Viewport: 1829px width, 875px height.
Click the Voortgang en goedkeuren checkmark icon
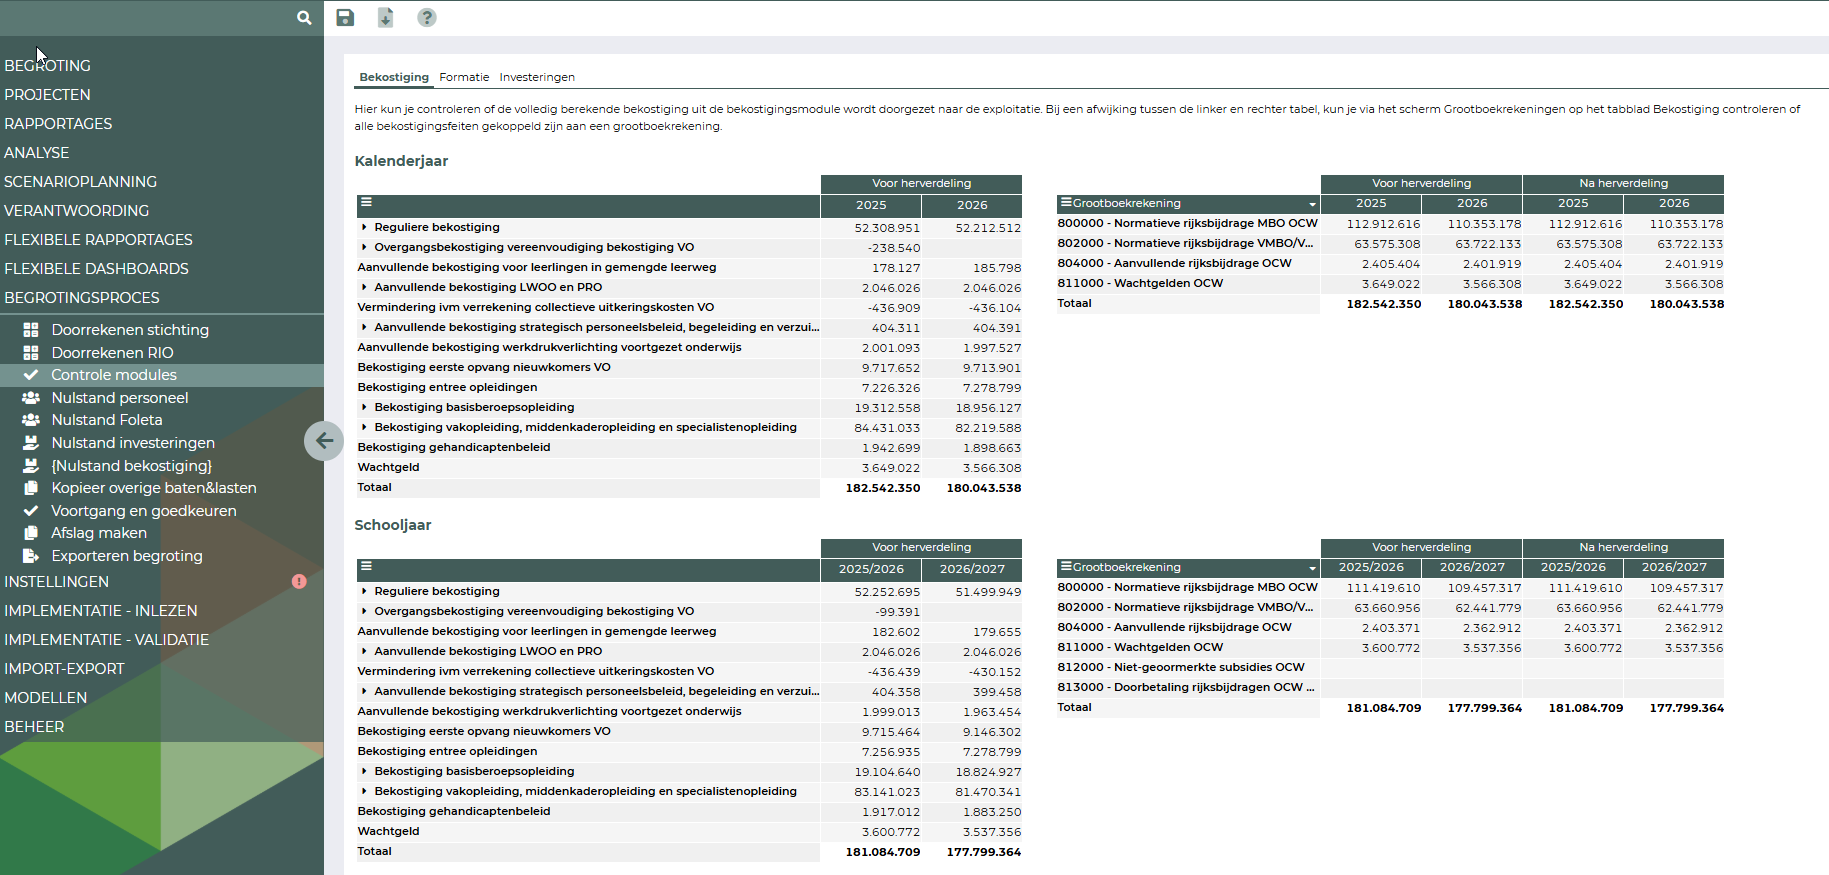[x=31, y=511]
